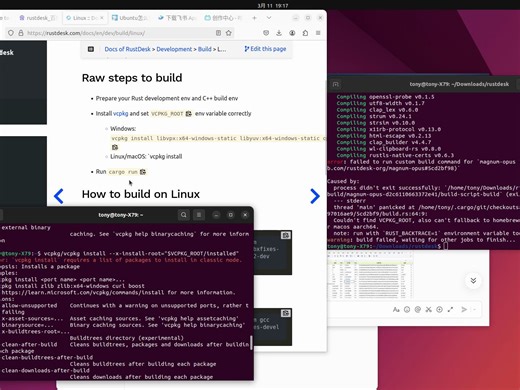Open new tab in rustdesk terminal

[336, 84]
